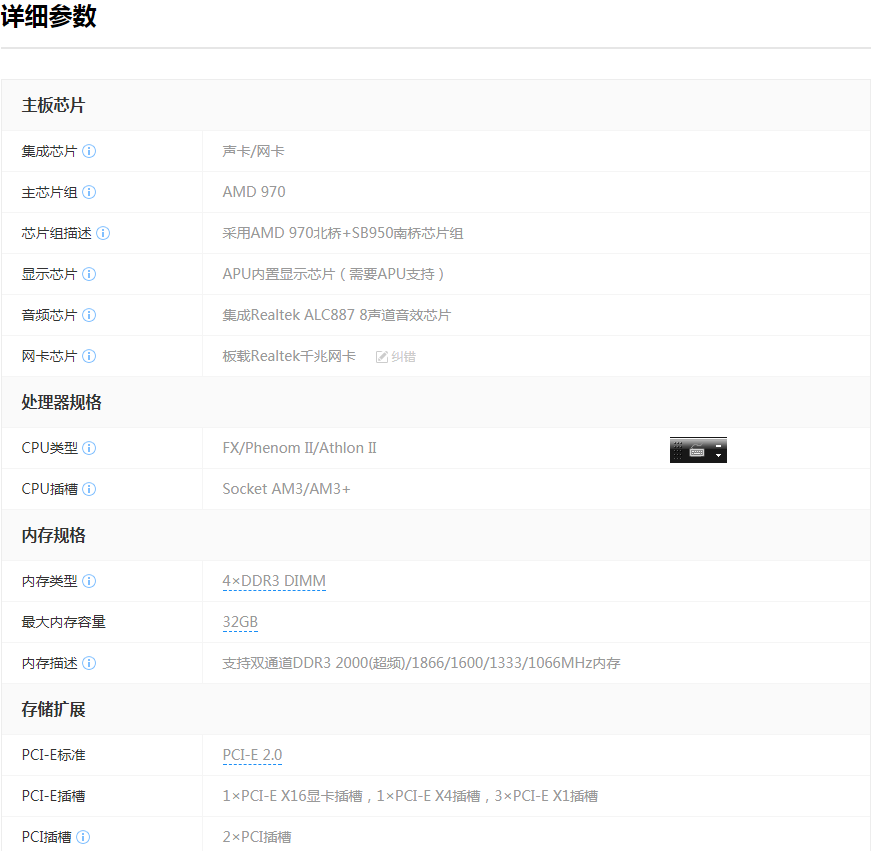Open info icon next to CPU类型
The width and height of the screenshot is (871, 851).
click(89, 448)
